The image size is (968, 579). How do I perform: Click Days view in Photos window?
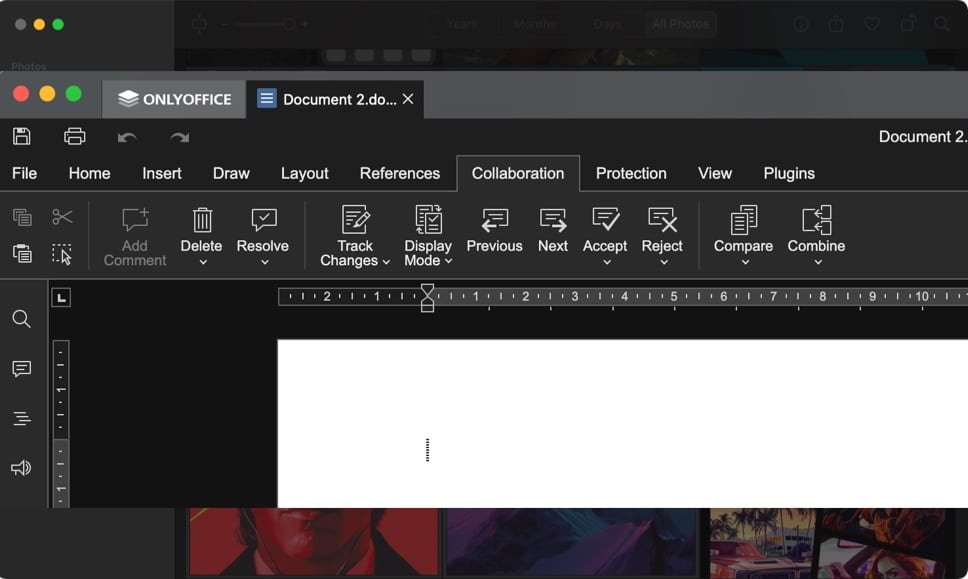(607, 24)
